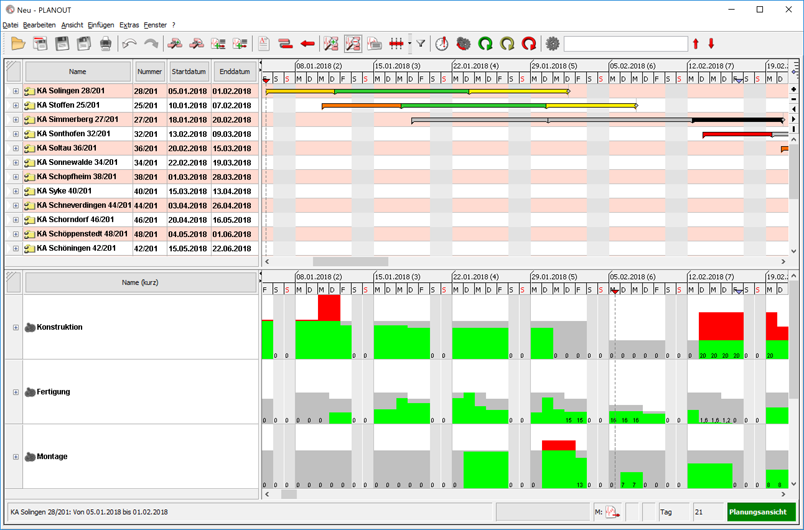Viewport: 804px width, 530px height.
Task: Click the KA Solingen Gantt bar green segment
Action: [401, 92]
